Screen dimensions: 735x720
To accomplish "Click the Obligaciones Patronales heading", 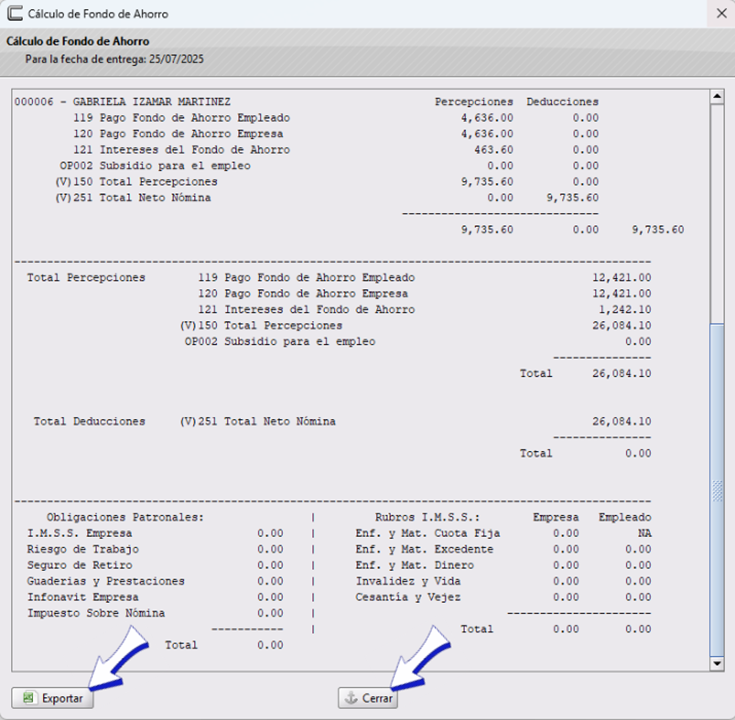I will coord(126,517).
